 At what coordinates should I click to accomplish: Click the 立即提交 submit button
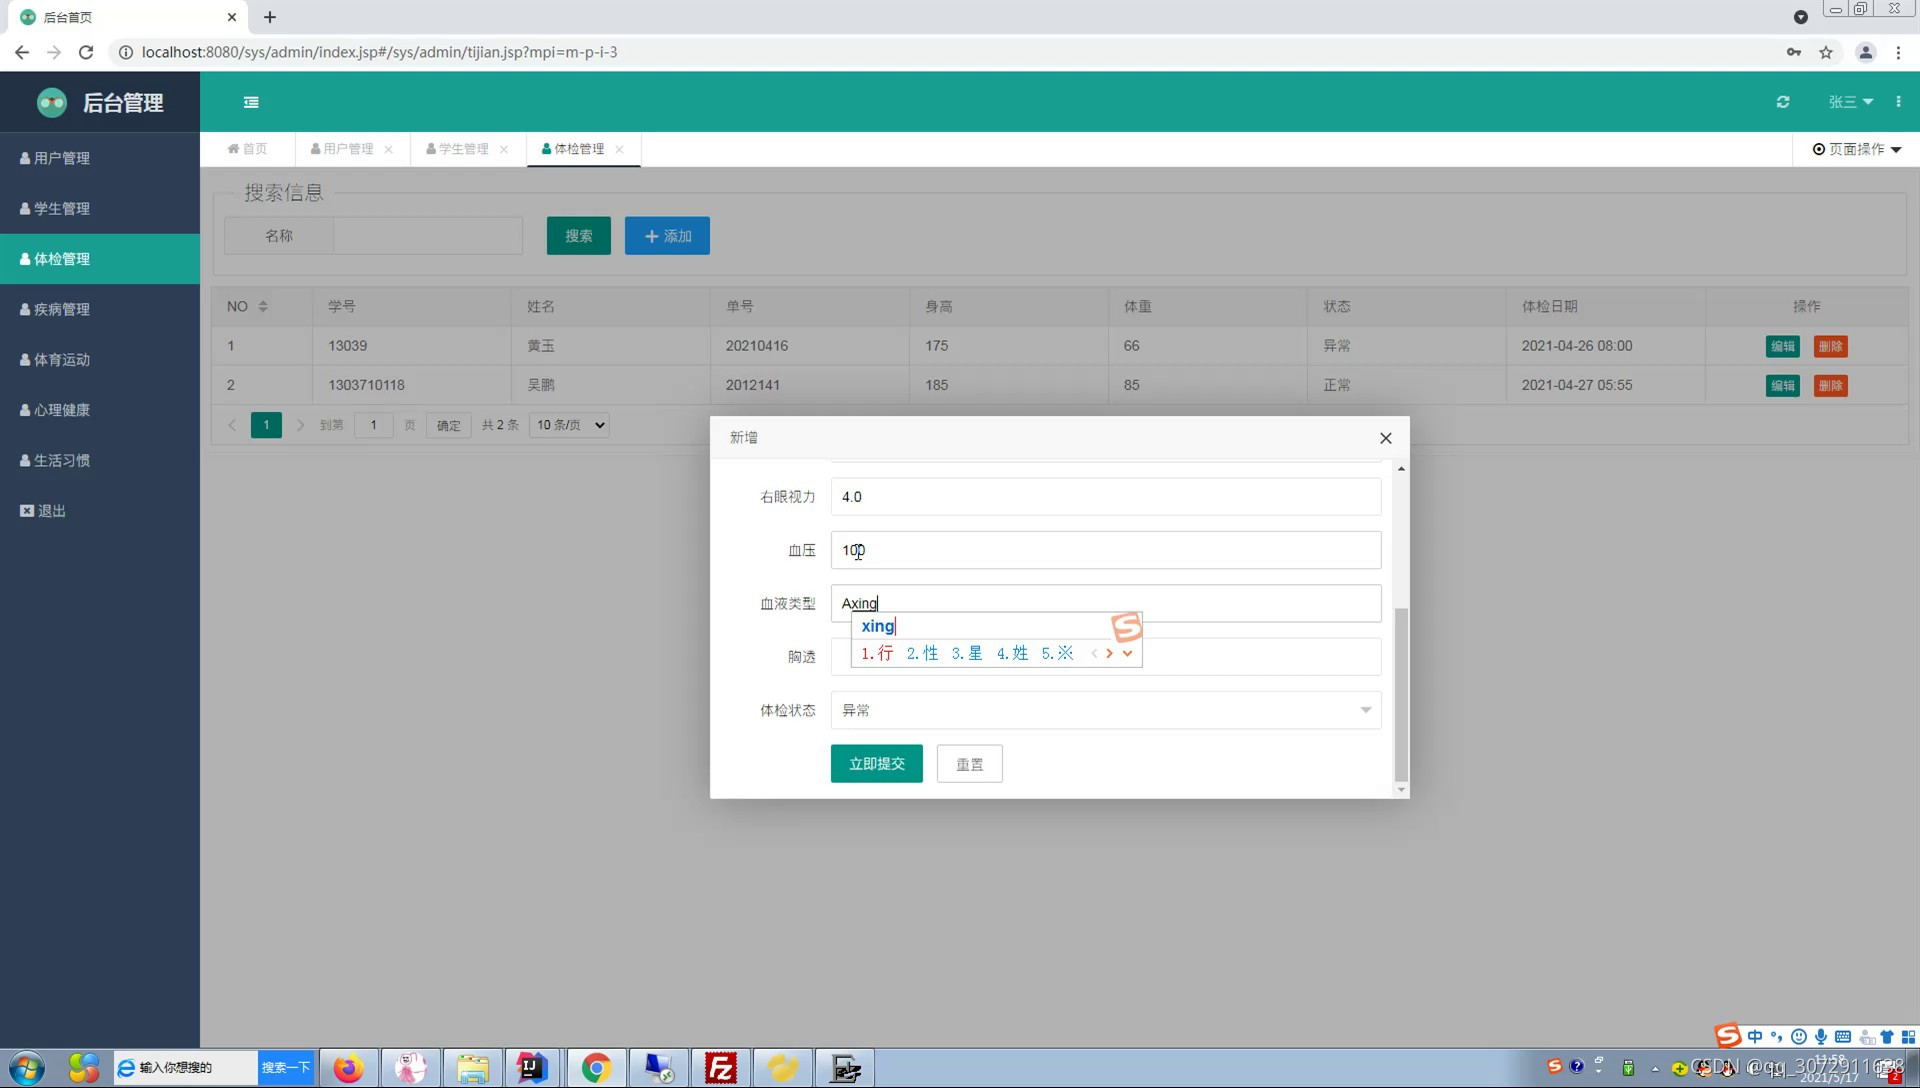[877, 764]
